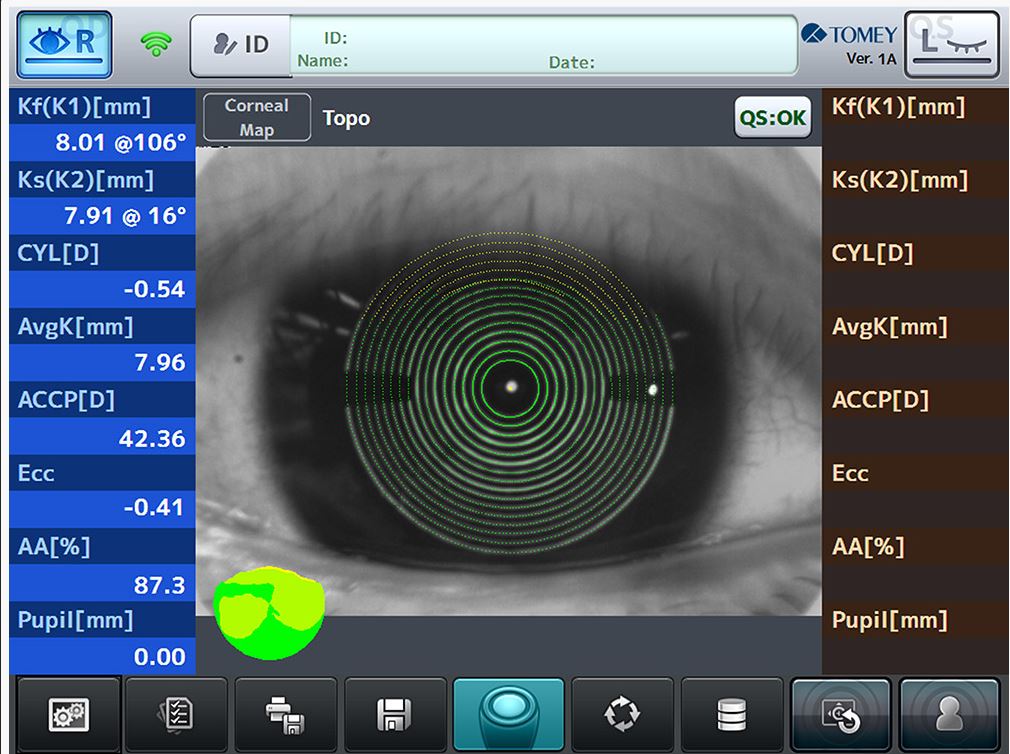Click the image recall rotate icon
Viewport: 1010px width, 754px height.
[840, 714]
